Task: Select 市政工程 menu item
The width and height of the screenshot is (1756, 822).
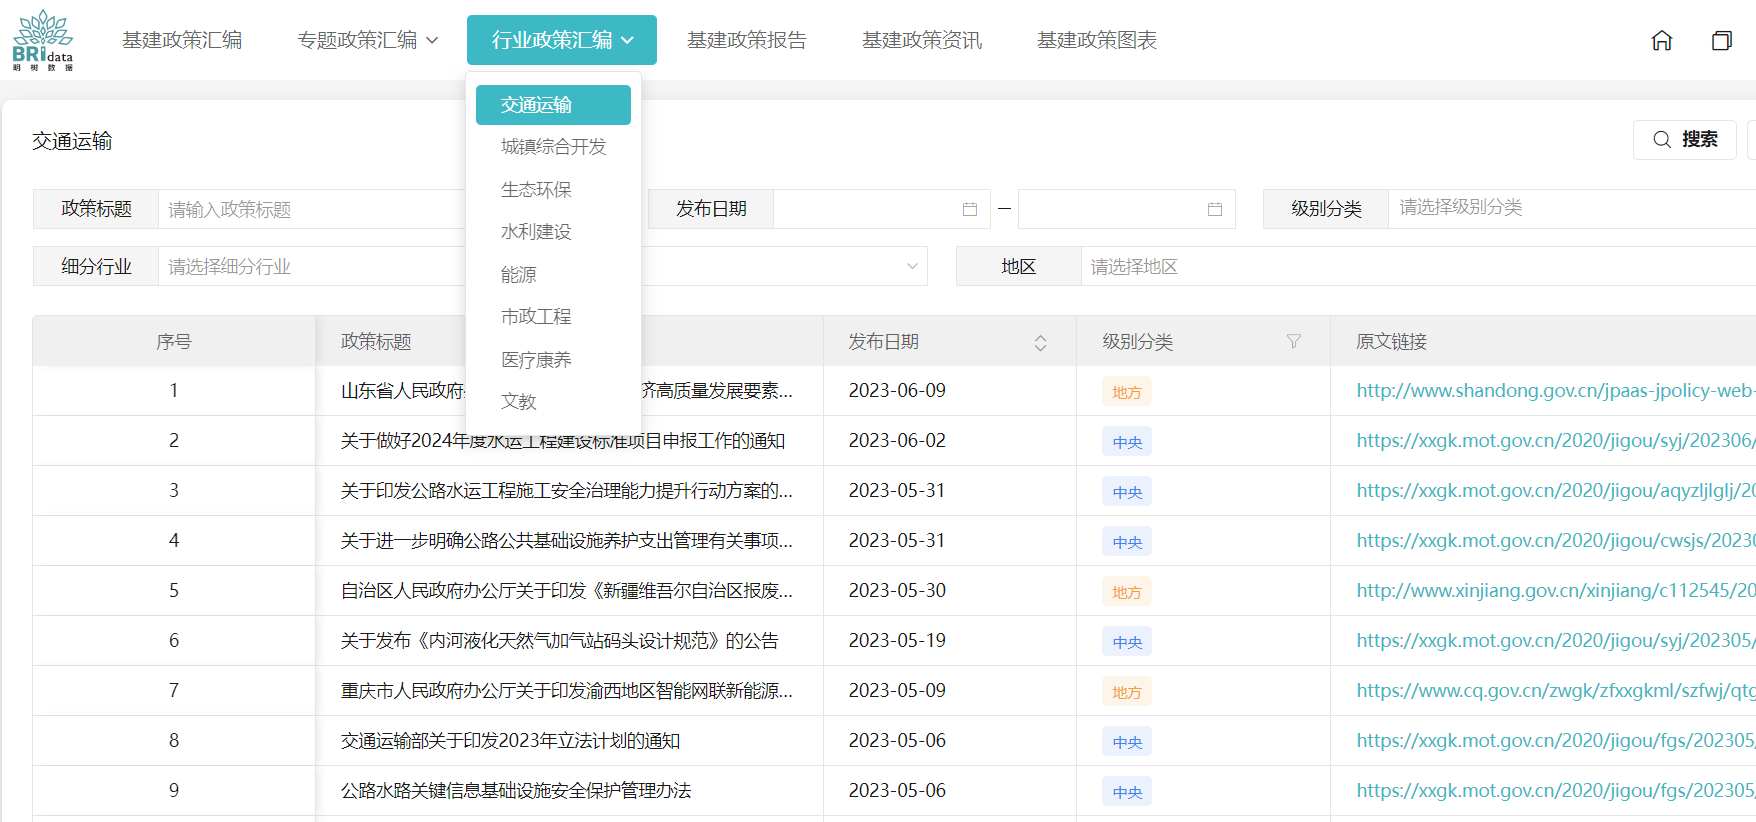Action: pos(553,317)
